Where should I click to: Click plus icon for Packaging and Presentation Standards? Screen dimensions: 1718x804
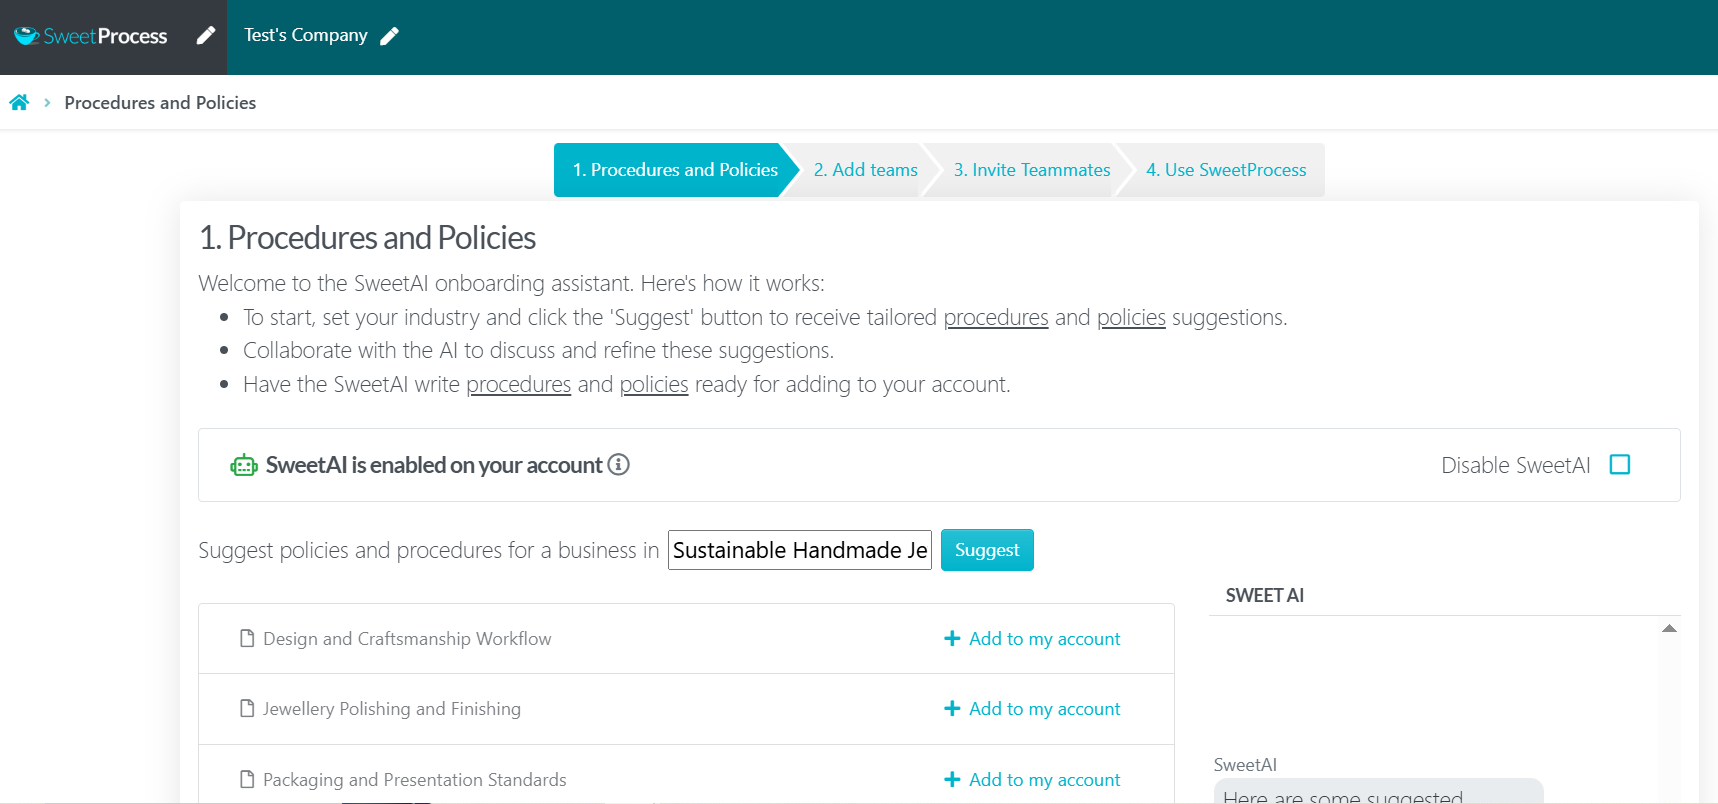tap(952, 780)
